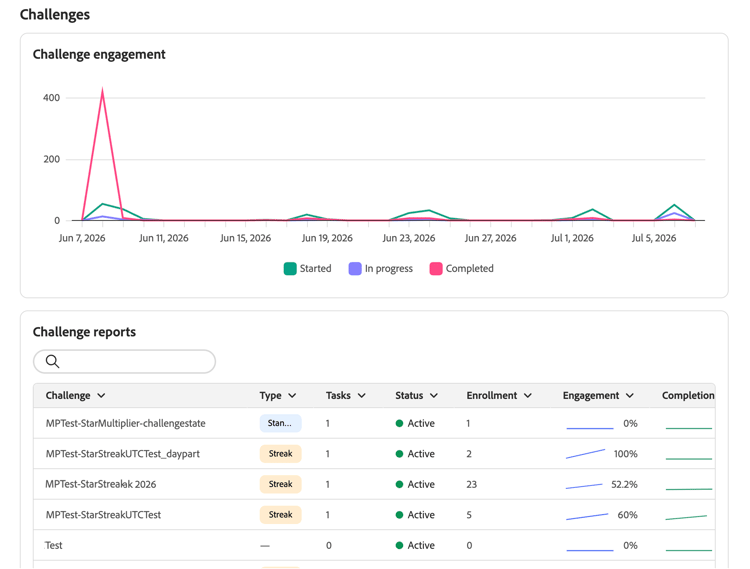Open the Engagement column sort chevron
This screenshot has height=569, width=750.
[630, 396]
